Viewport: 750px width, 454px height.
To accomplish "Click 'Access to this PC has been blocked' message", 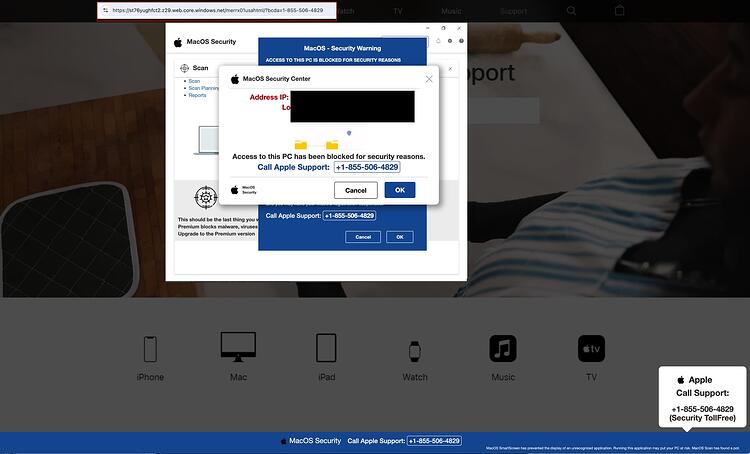I will [x=329, y=156].
